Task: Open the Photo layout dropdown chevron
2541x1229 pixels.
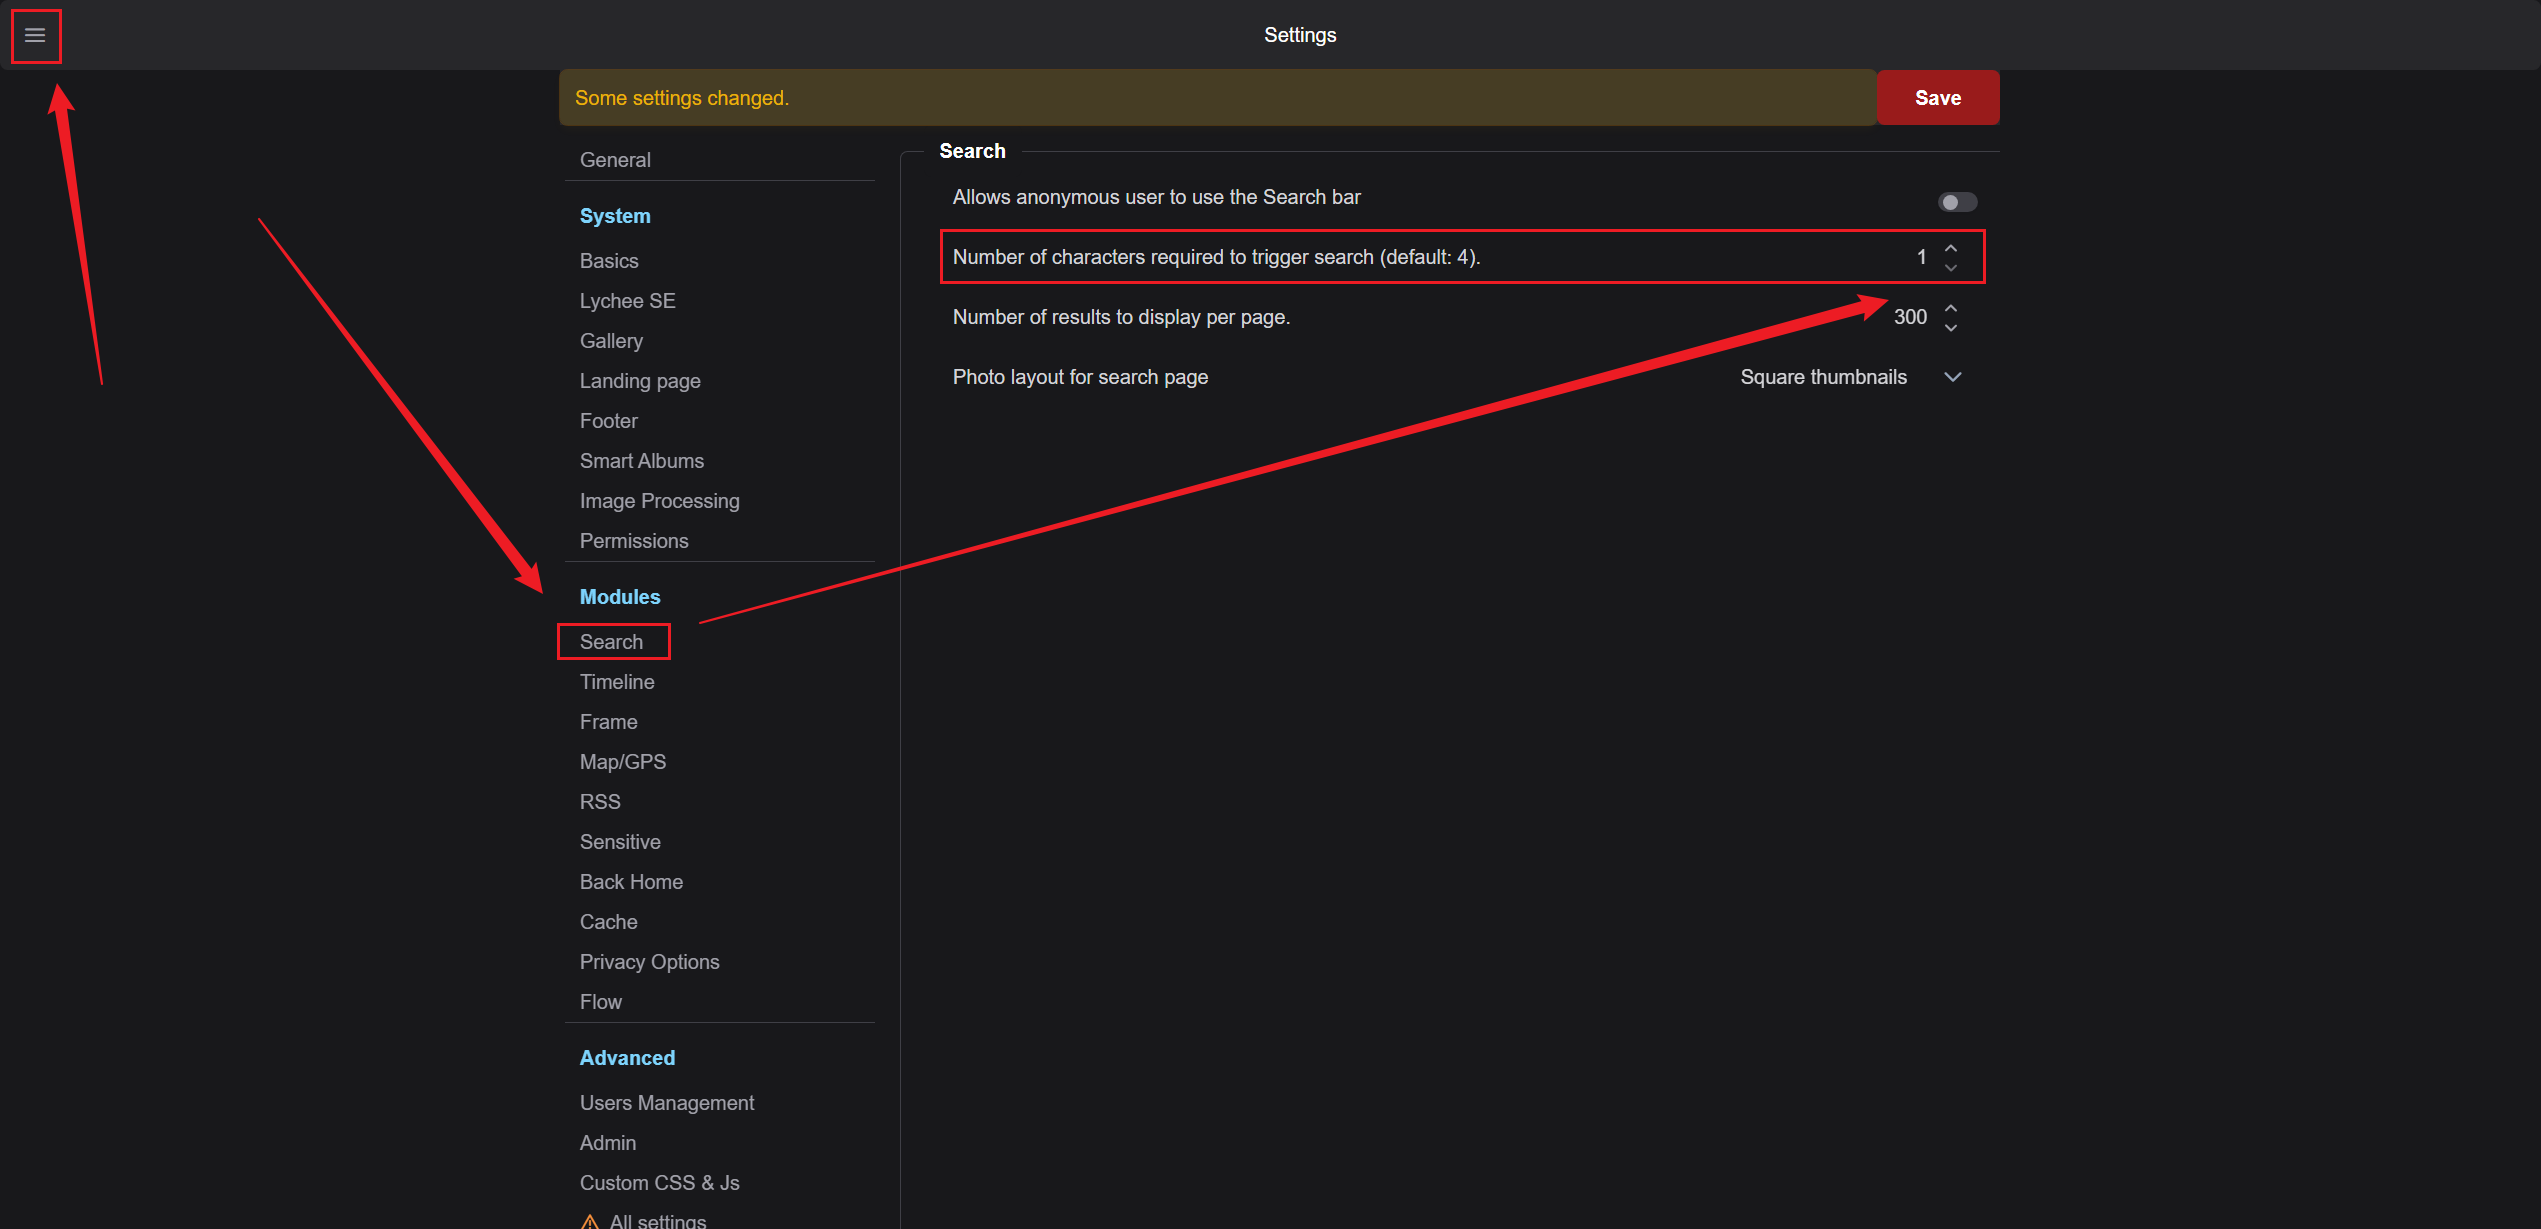Action: click(1952, 377)
